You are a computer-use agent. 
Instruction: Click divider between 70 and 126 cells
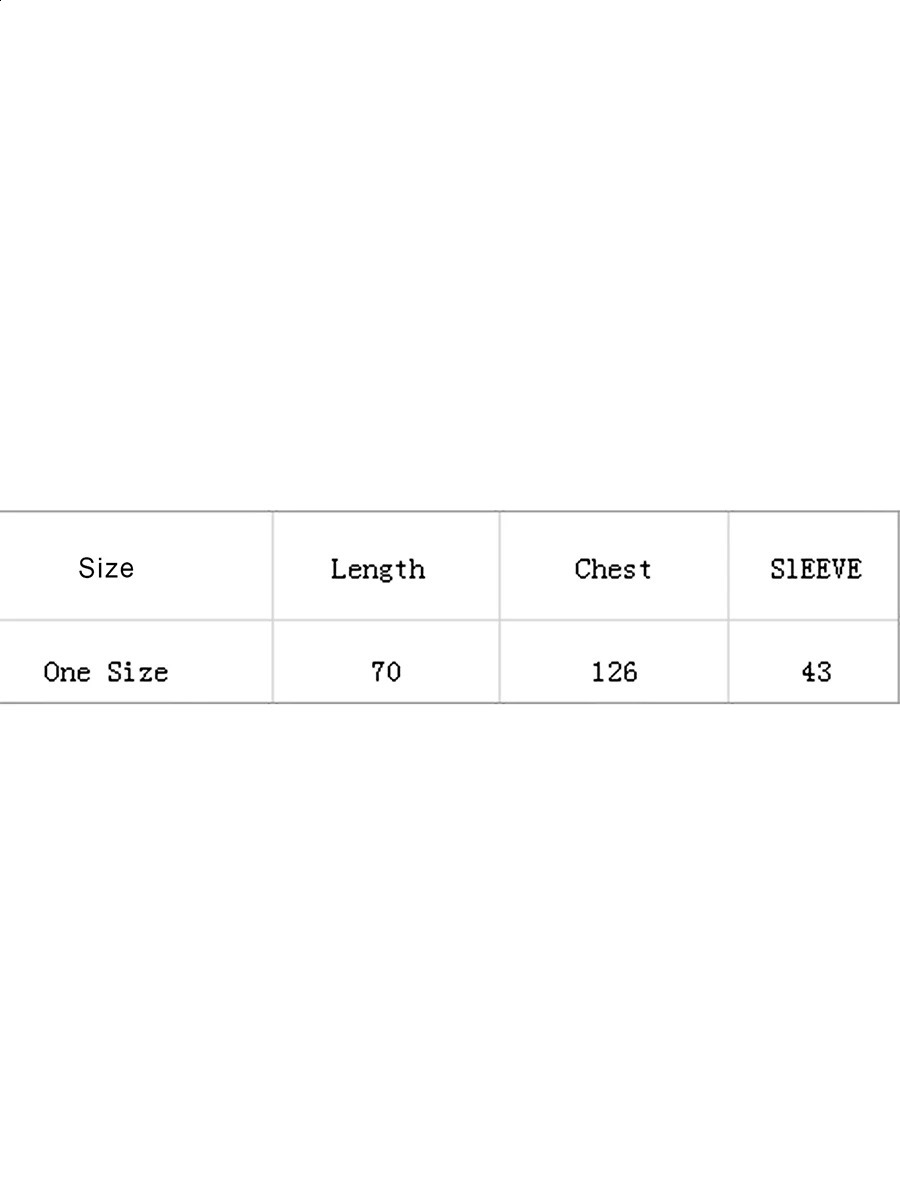click(x=499, y=662)
